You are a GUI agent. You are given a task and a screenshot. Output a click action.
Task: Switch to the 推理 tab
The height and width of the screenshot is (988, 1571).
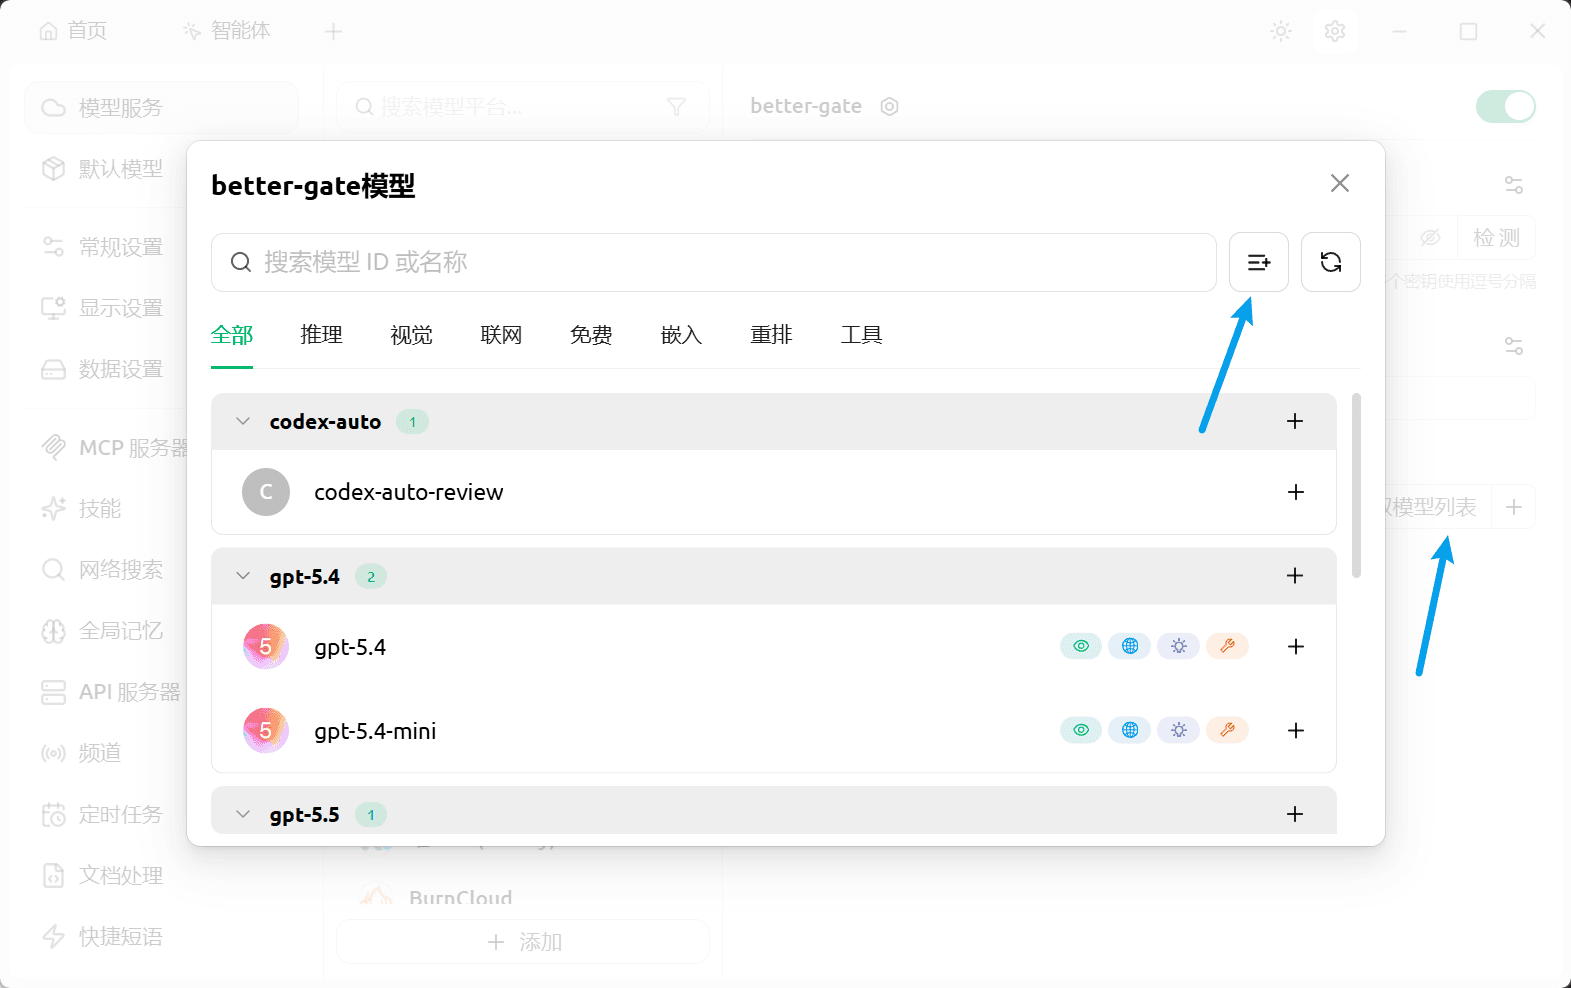[322, 335]
